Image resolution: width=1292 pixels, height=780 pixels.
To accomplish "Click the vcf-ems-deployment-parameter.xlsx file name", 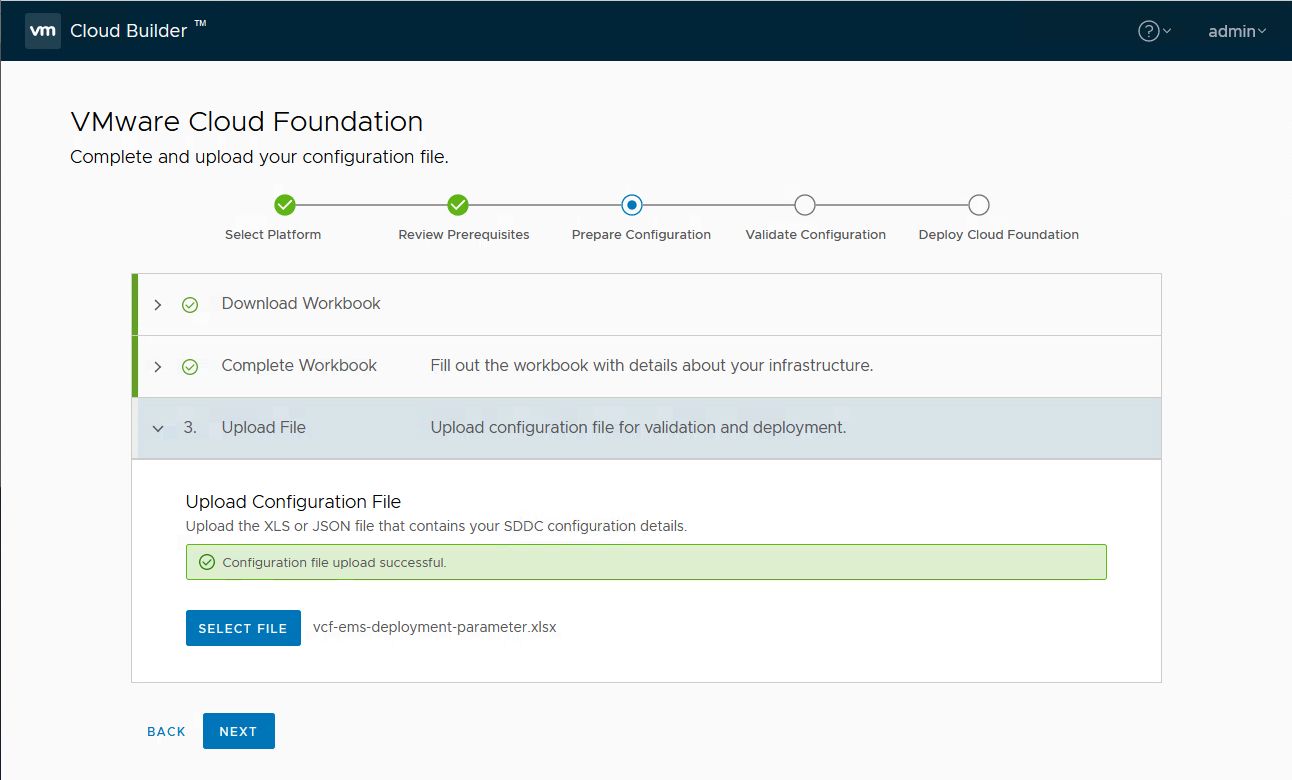I will [434, 627].
